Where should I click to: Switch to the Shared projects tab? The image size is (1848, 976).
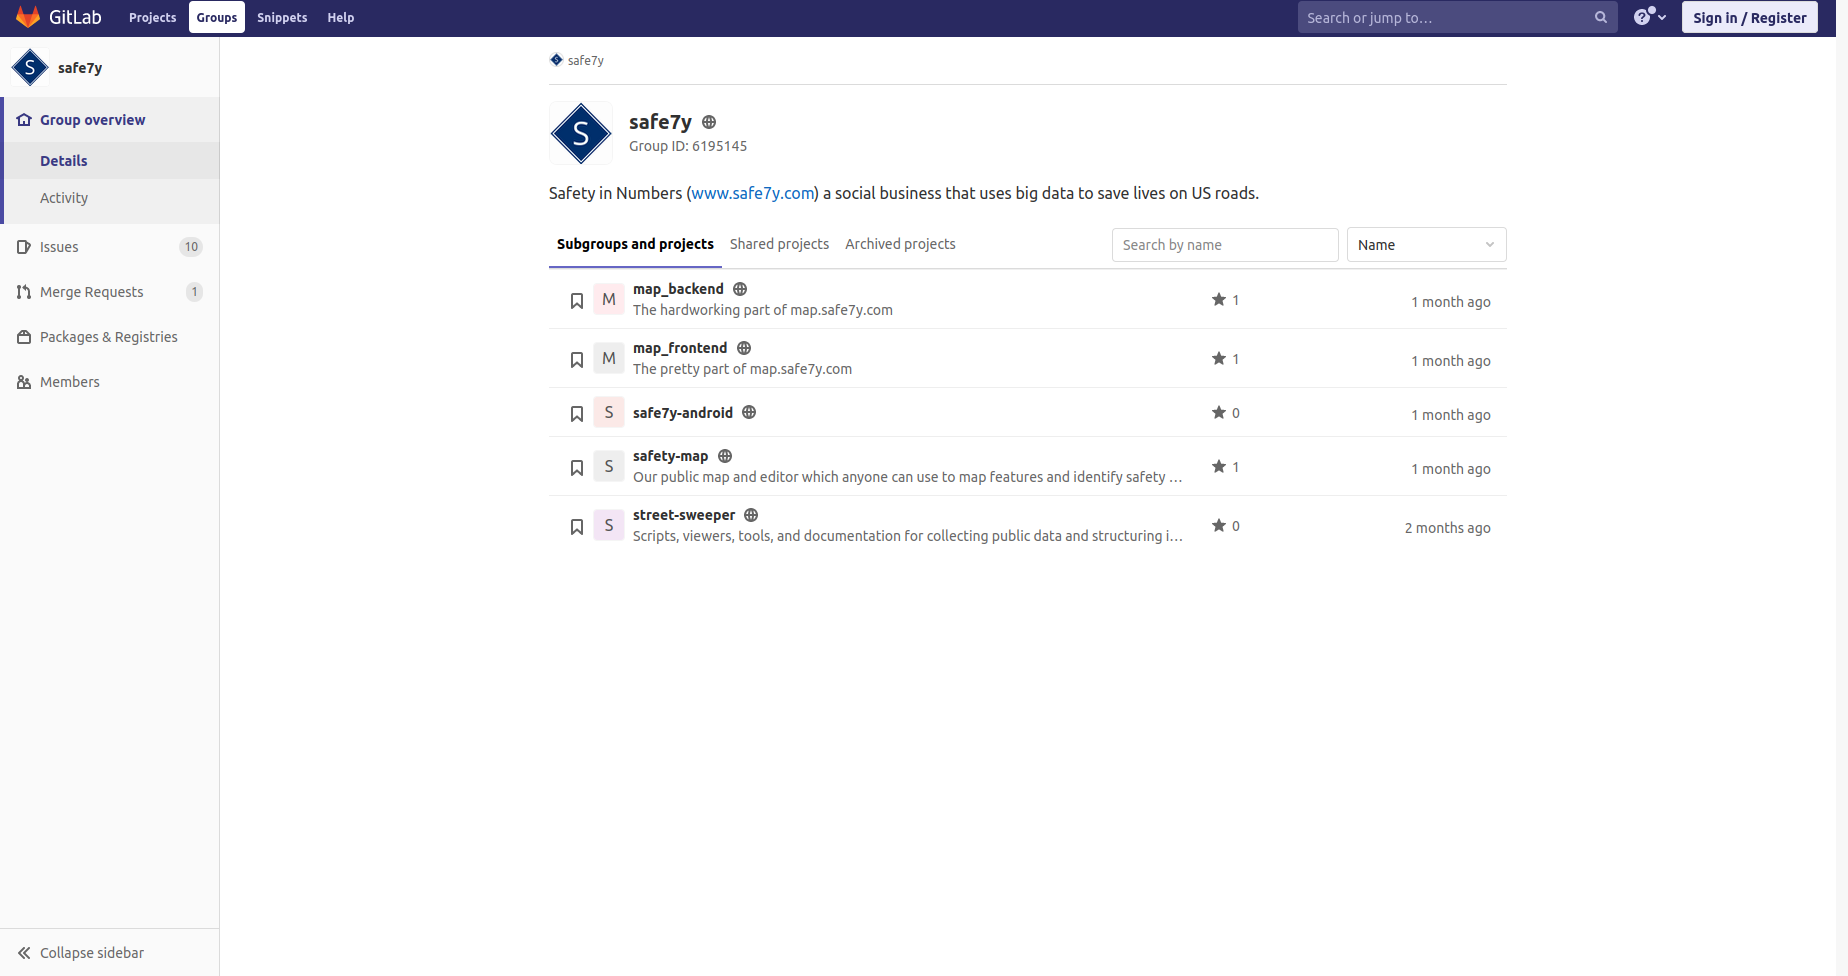[x=779, y=244]
